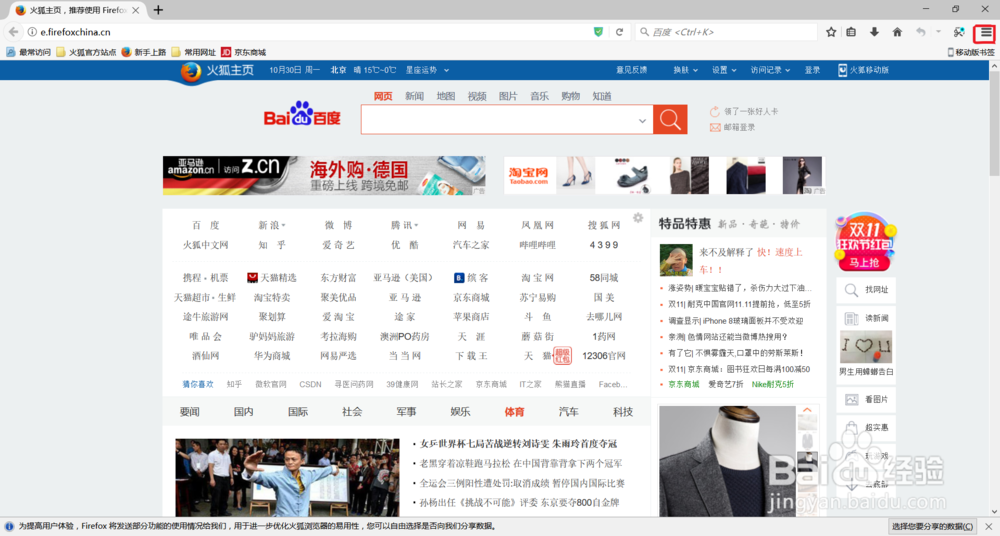Switch to 国际 news tab
Image resolution: width=1000 pixels, height=536 pixels.
pyautogui.click(x=297, y=412)
